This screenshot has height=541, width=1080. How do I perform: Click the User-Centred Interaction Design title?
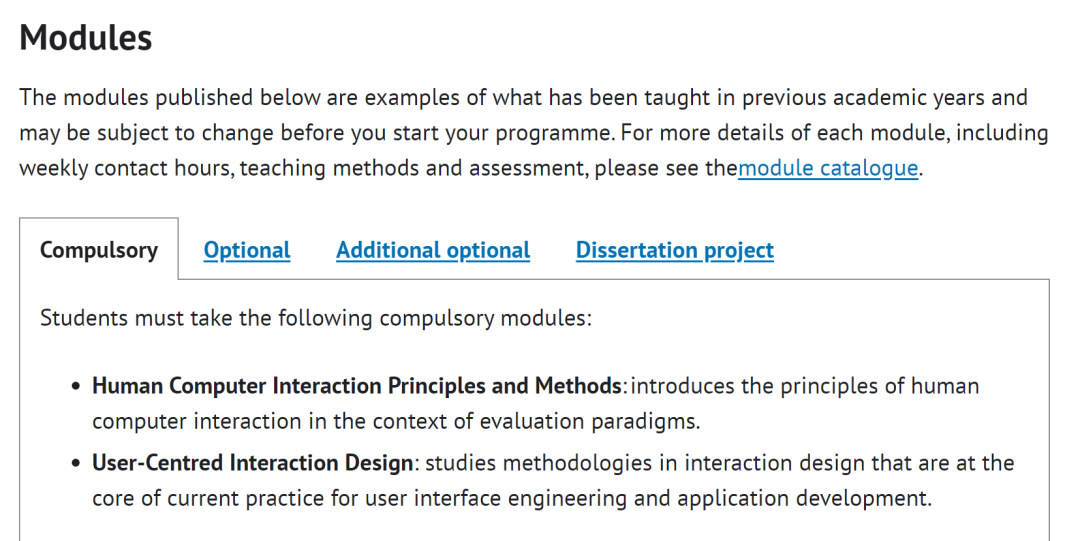(x=252, y=462)
